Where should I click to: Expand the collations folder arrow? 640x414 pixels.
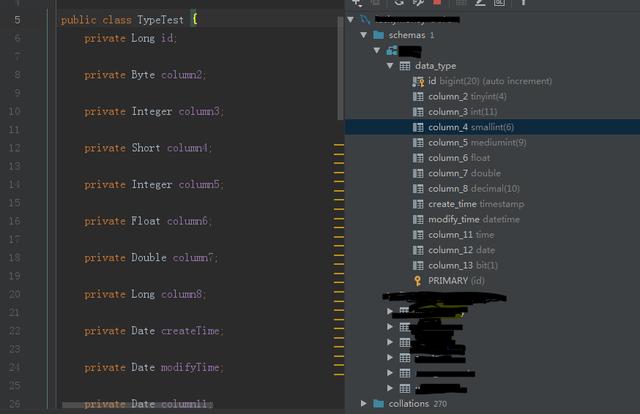pos(364,404)
